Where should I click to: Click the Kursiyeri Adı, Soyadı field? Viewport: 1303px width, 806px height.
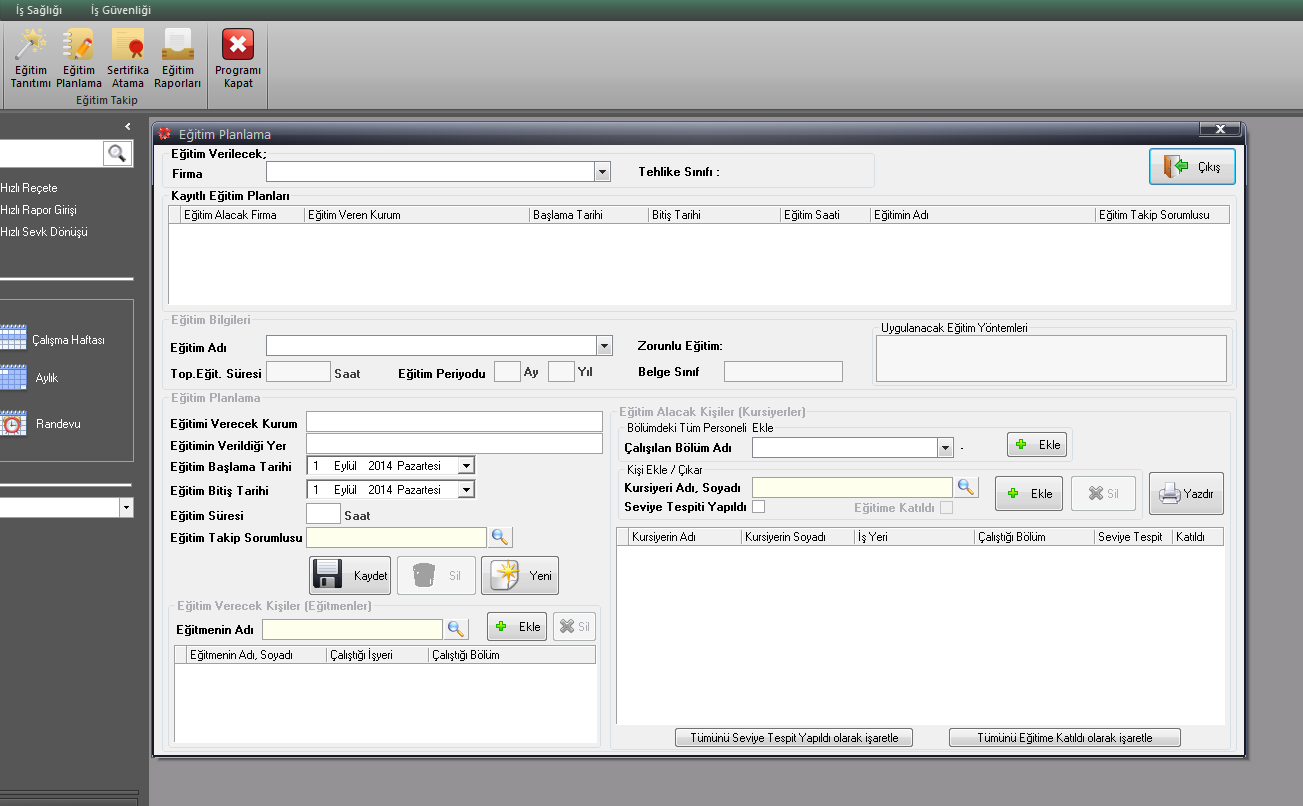point(852,486)
